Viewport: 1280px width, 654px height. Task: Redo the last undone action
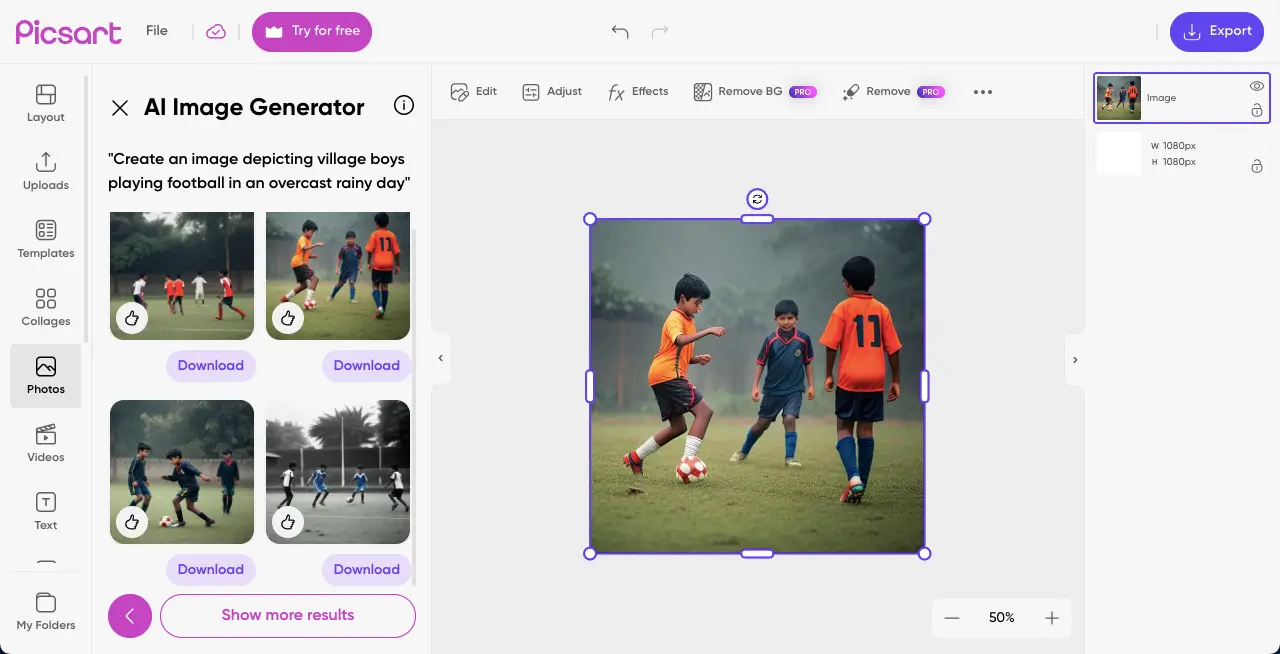click(x=660, y=32)
